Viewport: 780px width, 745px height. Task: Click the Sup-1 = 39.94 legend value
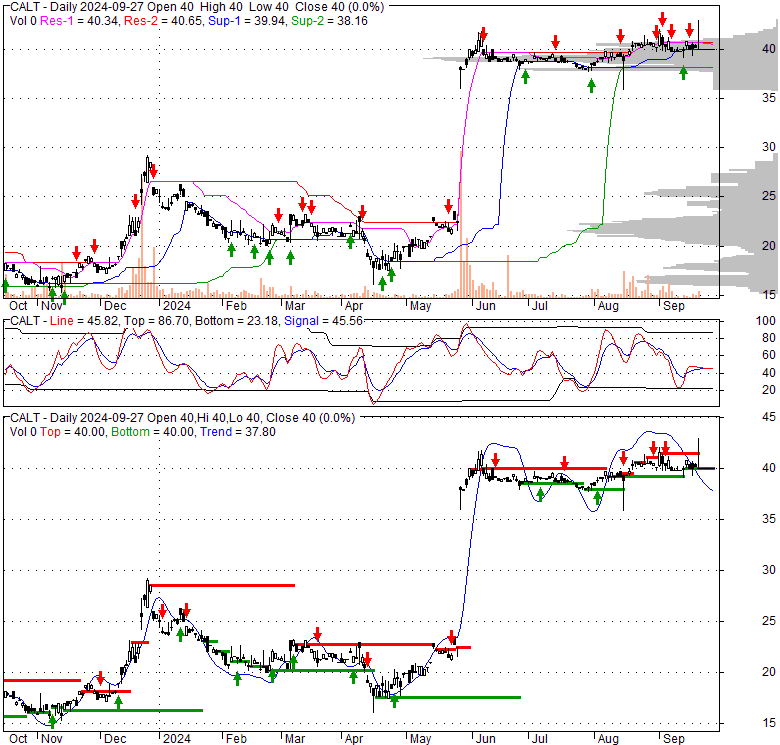[246, 21]
